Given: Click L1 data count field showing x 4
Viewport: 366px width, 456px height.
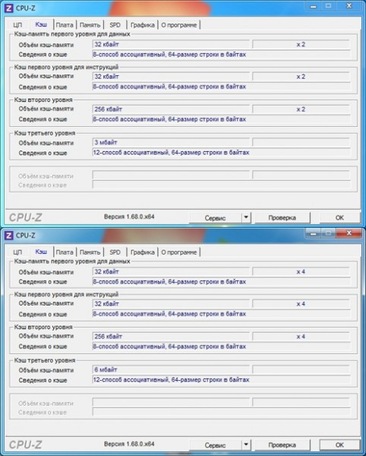Looking at the screenshot, I should pyautogui.click(x=301, y=272).
